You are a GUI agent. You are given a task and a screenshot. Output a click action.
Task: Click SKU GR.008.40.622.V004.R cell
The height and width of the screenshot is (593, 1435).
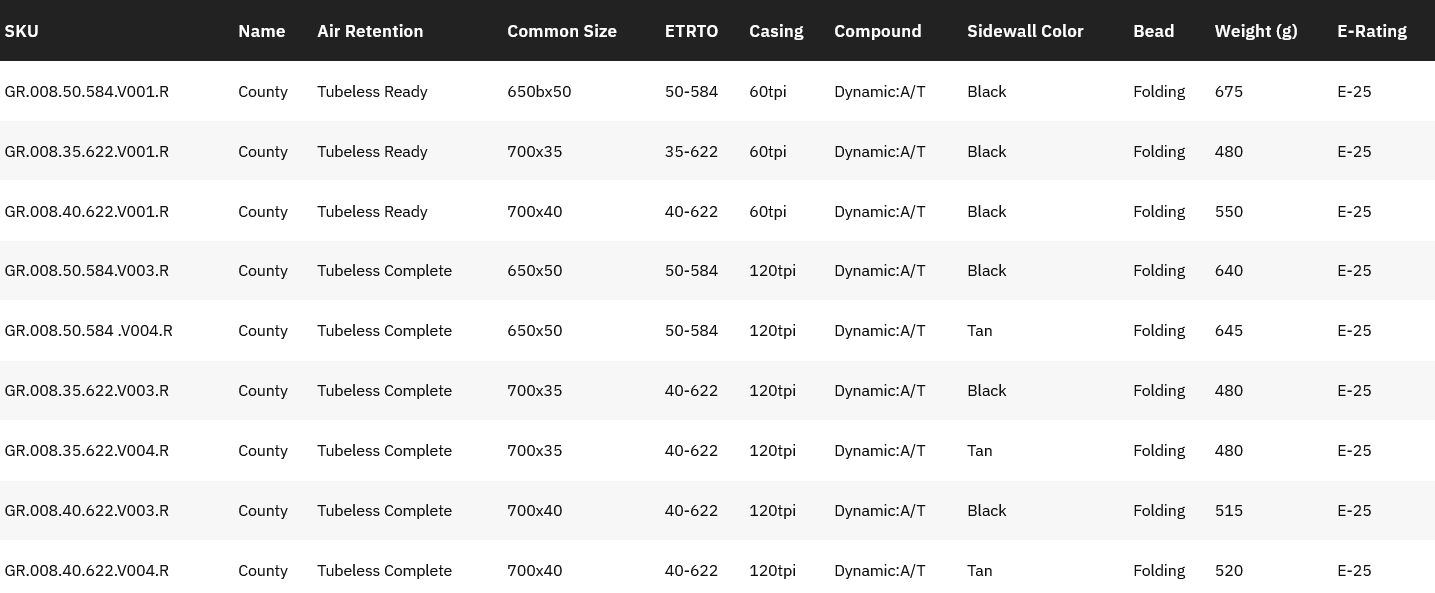(87, 571)
